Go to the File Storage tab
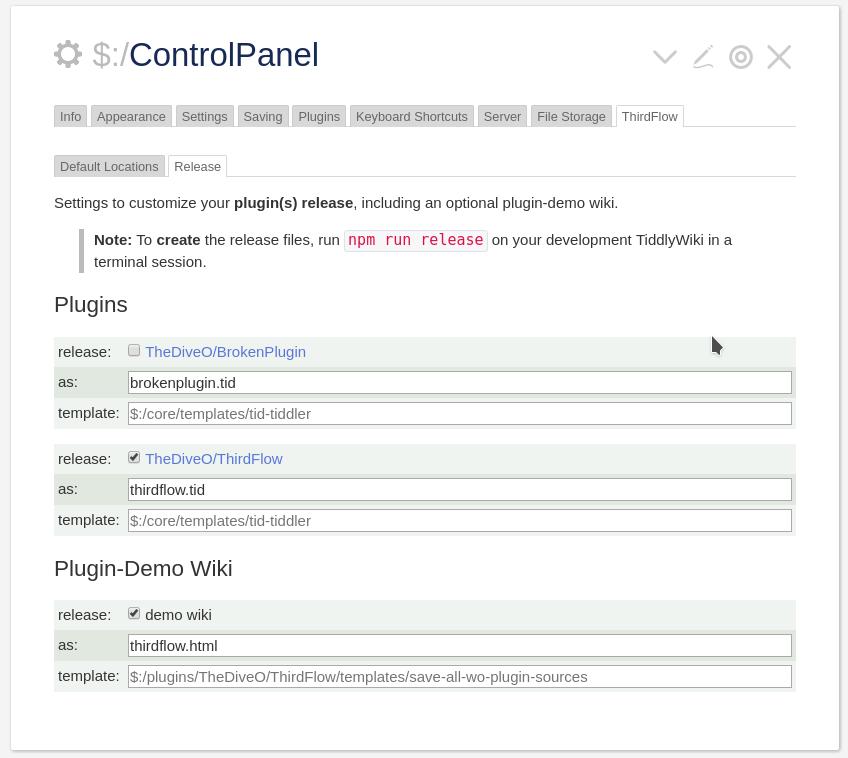The width and height of the screenshot is (848, 758). pos(571,116)
